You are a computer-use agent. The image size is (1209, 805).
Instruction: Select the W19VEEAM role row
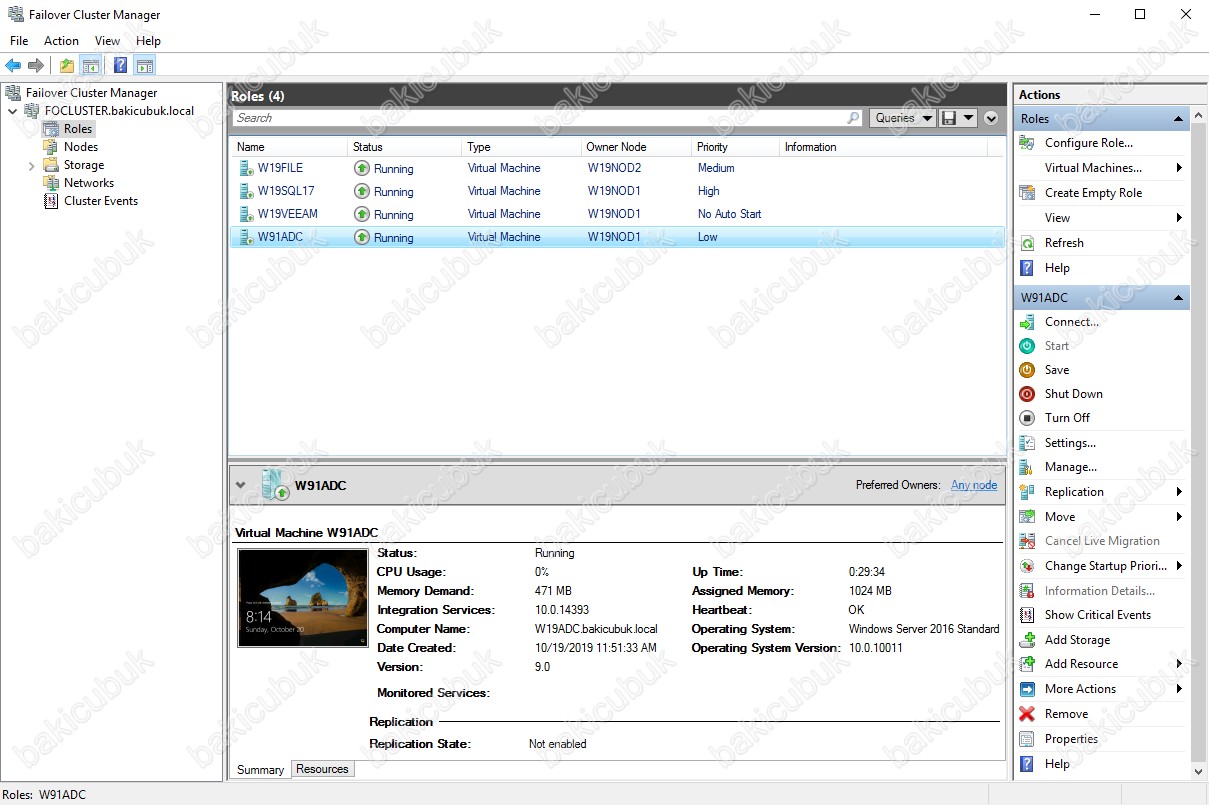coord(616,214)
